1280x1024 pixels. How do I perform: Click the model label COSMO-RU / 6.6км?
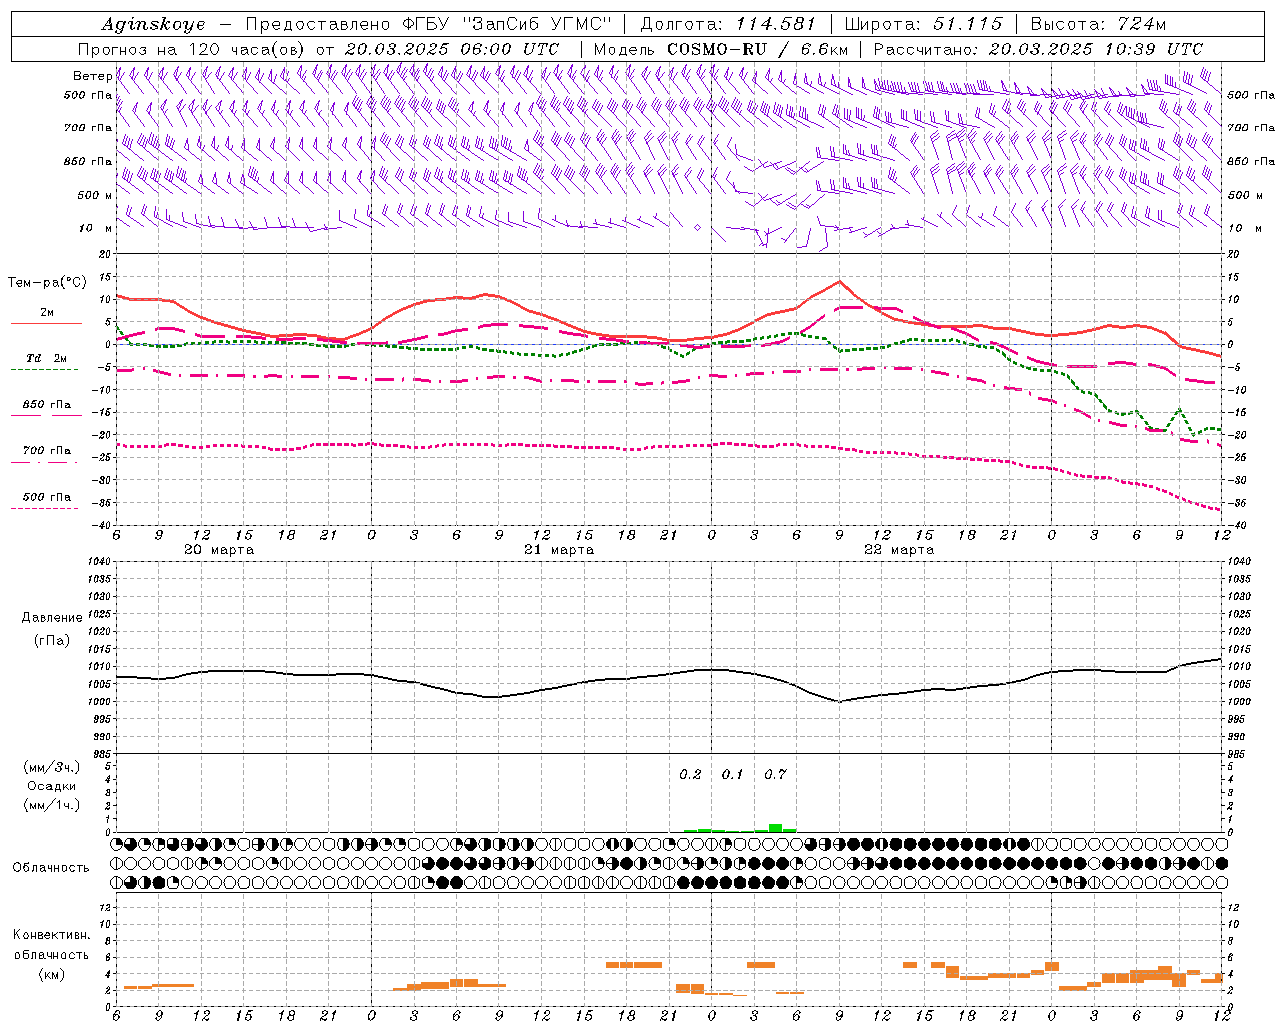coord(757,49)
